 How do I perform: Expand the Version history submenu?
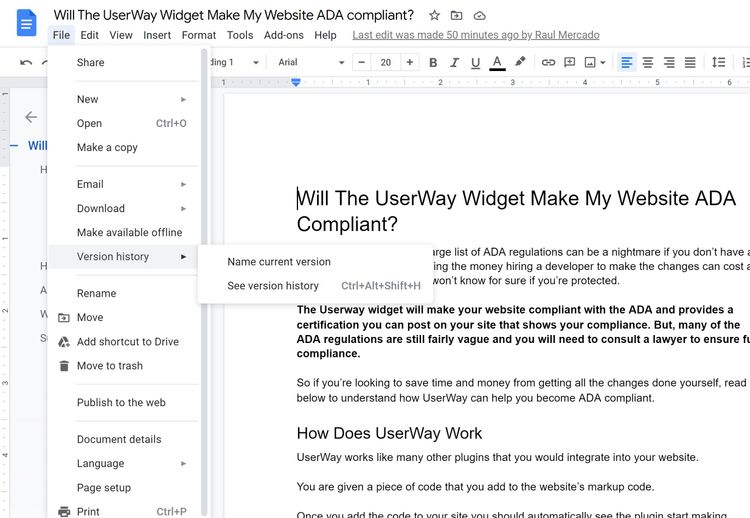pyautogui.click(x=123, y=256)
